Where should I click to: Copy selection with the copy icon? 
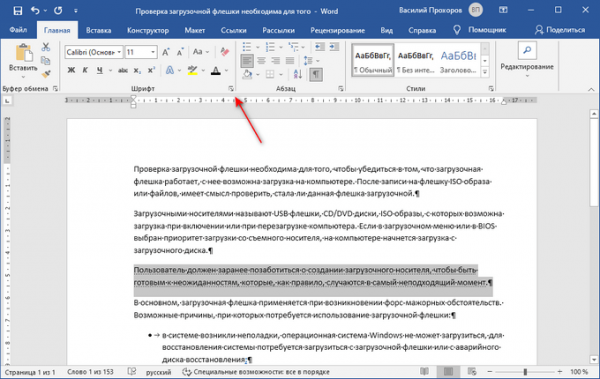pos(46,60)
